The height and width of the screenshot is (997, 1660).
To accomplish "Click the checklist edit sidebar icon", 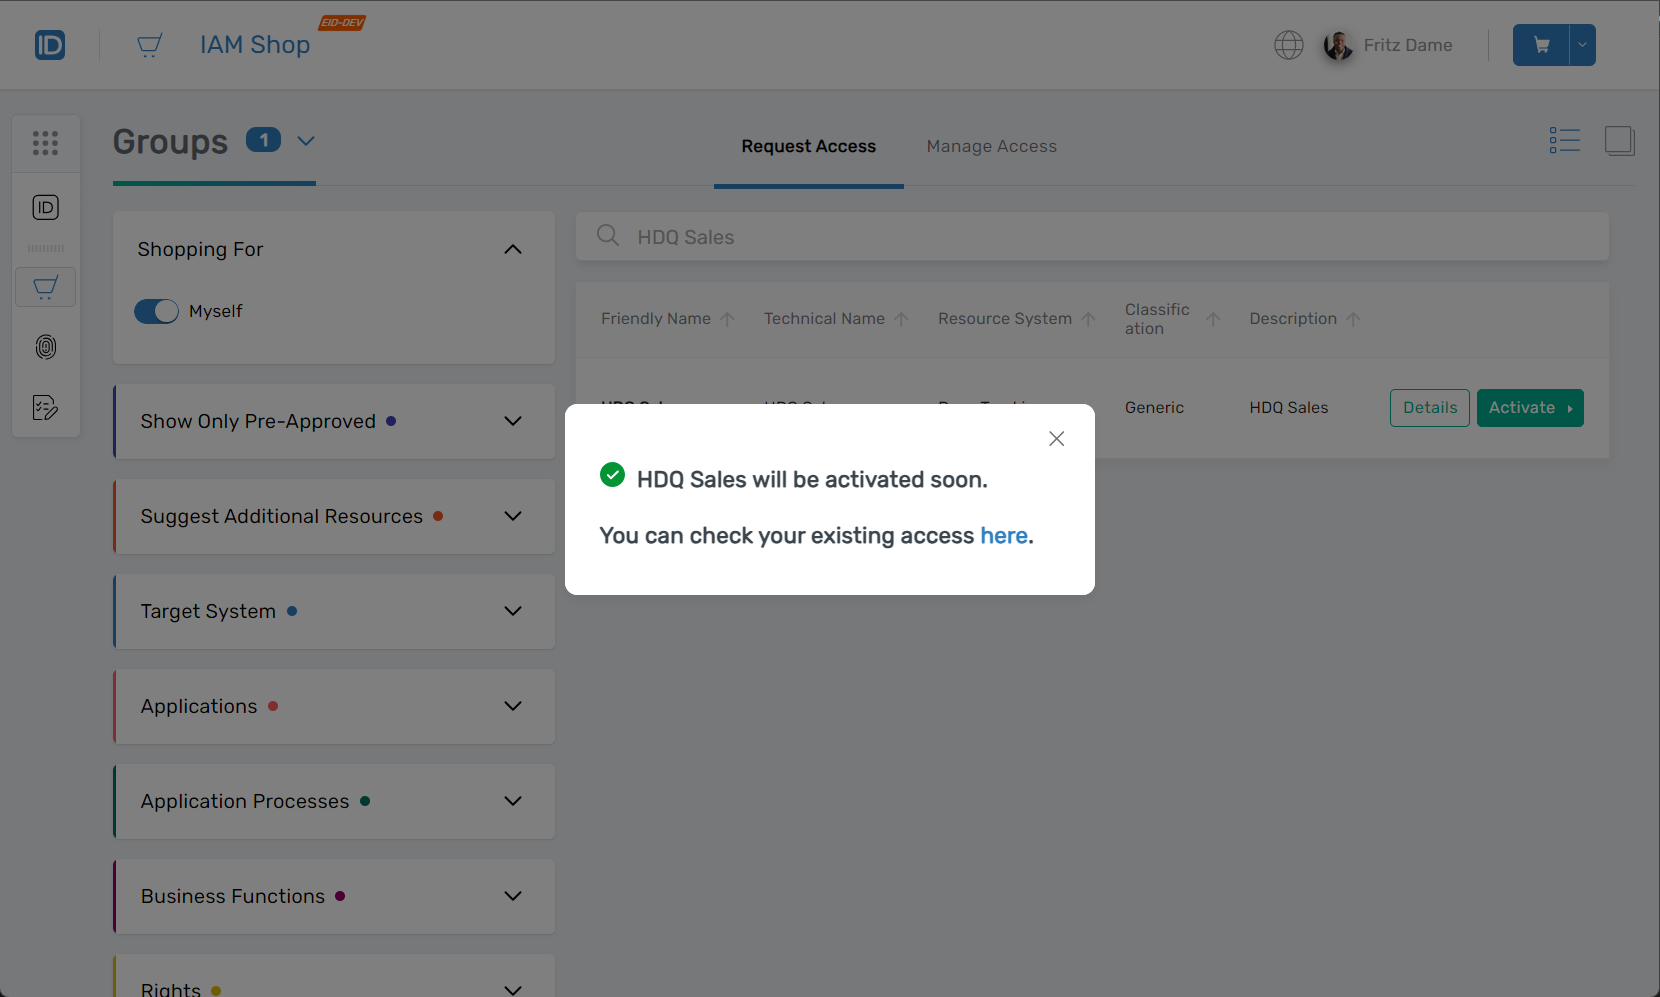I will 46,407.
